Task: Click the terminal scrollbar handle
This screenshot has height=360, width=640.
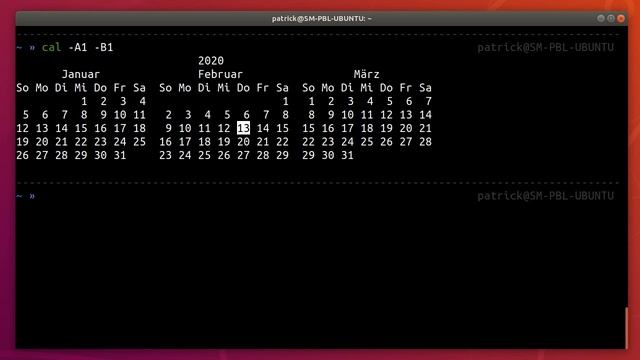Action: point(627,328)
